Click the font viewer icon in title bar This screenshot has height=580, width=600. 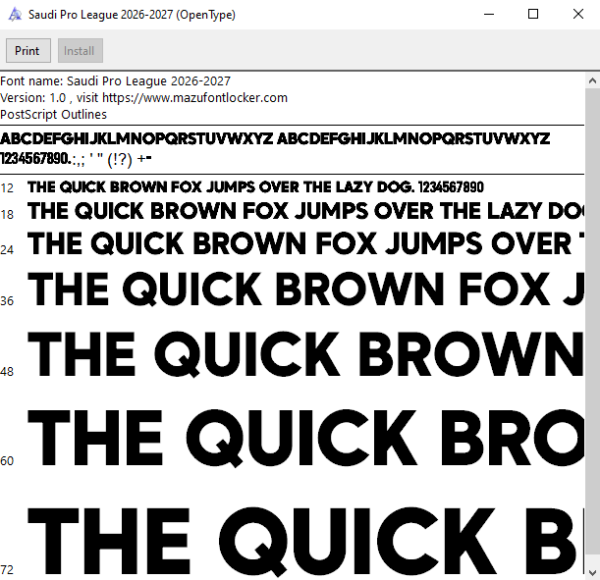click(x=15, y=15)
